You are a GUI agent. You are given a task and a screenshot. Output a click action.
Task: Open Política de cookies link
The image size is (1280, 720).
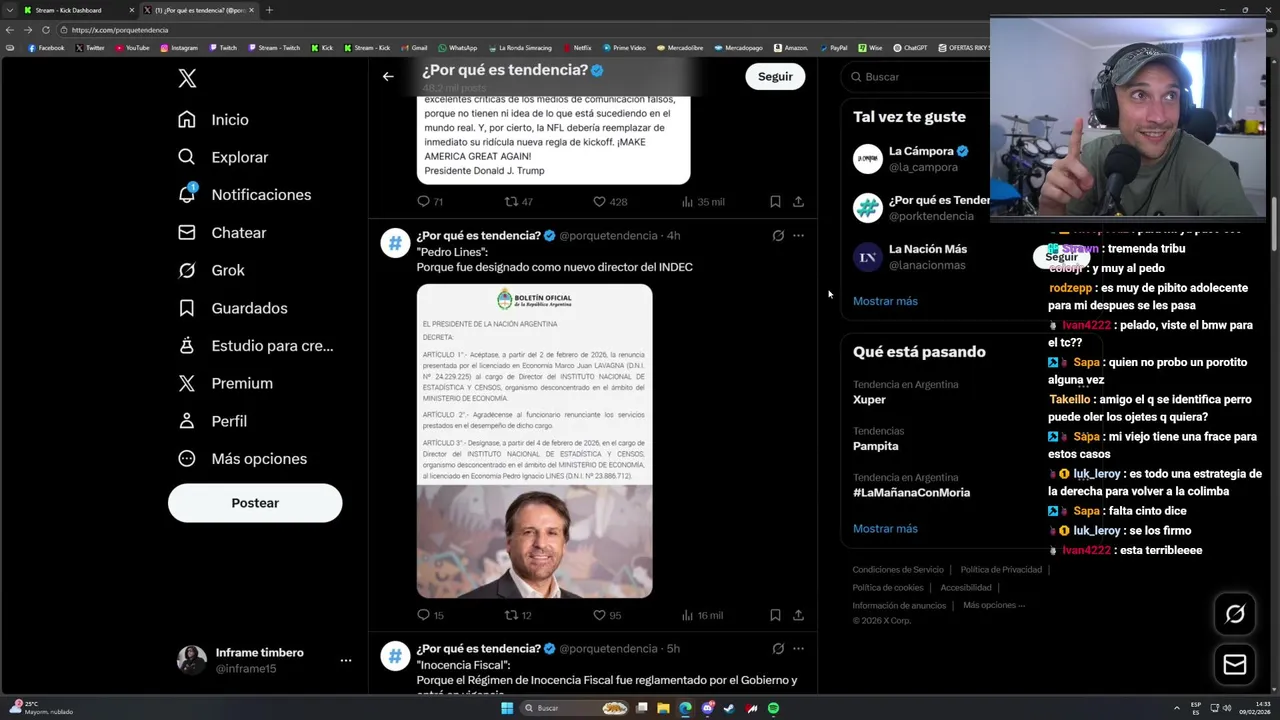pyautogui.click(x=888, y=588)
